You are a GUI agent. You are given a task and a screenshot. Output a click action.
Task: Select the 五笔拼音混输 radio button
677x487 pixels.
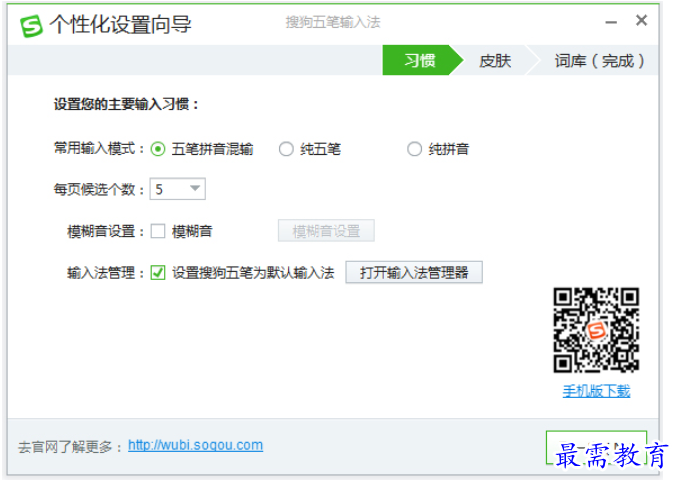click(x=158, y=149)
